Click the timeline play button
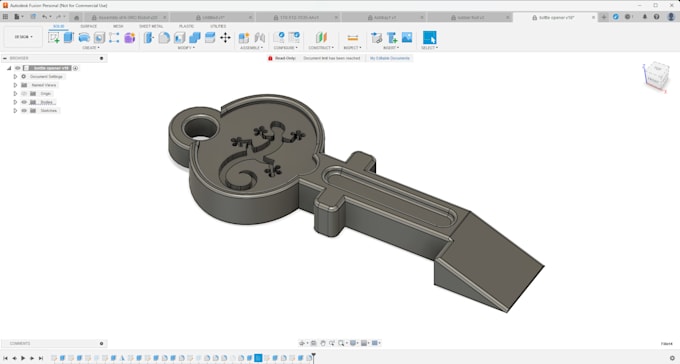 tap(23, 358)
